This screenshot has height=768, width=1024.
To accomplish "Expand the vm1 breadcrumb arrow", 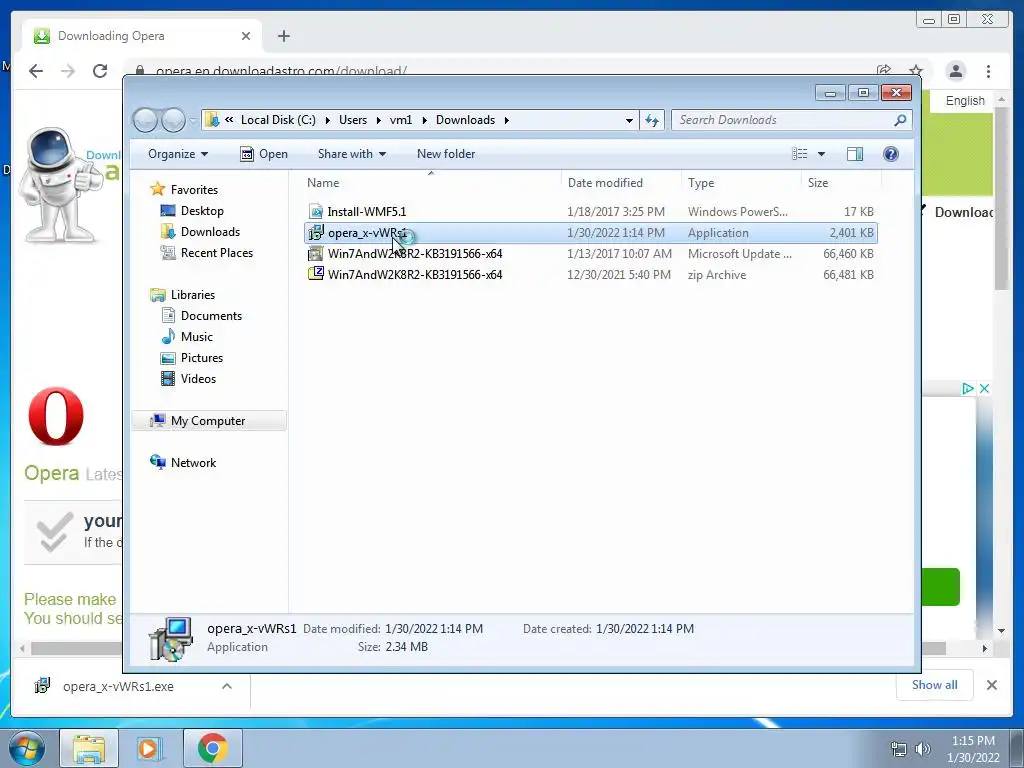I will tap(424, 120).
